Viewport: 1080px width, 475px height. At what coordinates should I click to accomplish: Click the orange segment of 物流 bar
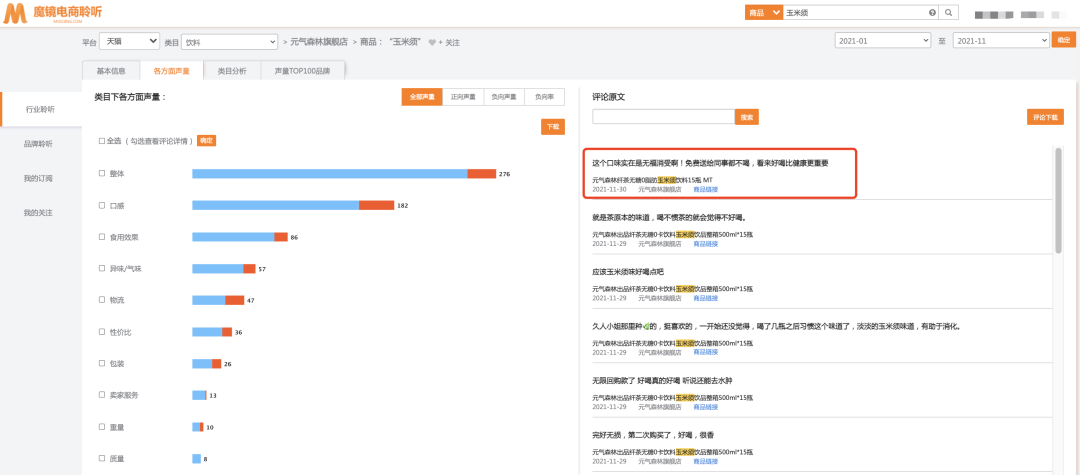tap(234, 300)
